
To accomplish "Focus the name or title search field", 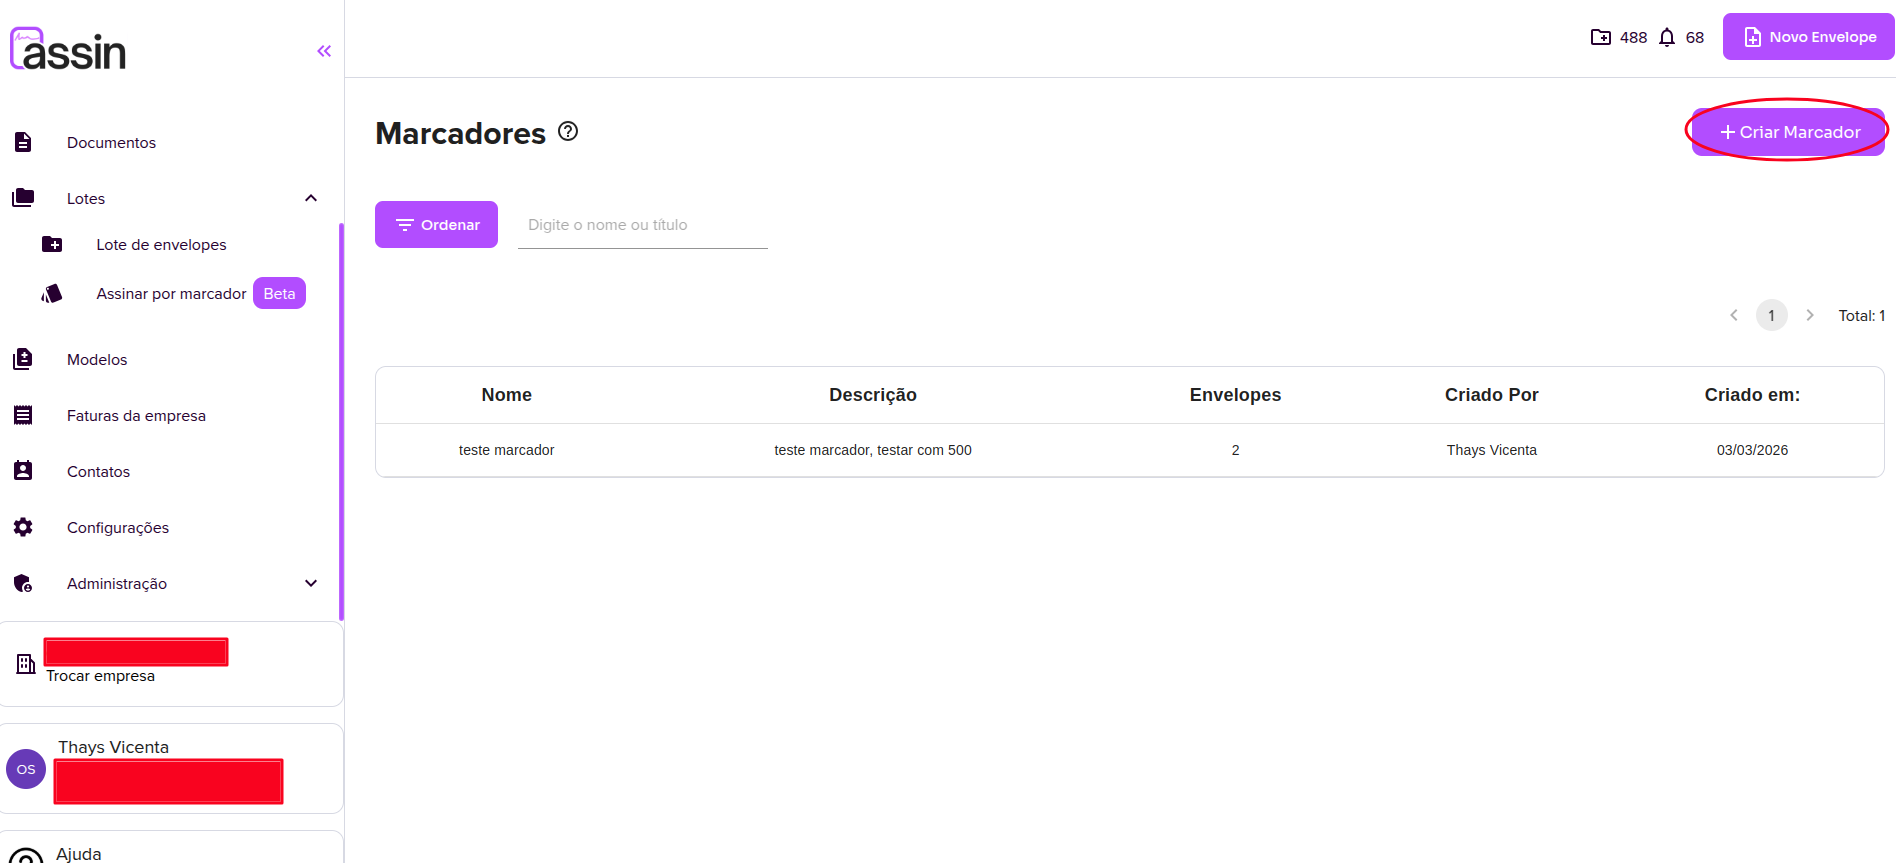I will (642, 225).
